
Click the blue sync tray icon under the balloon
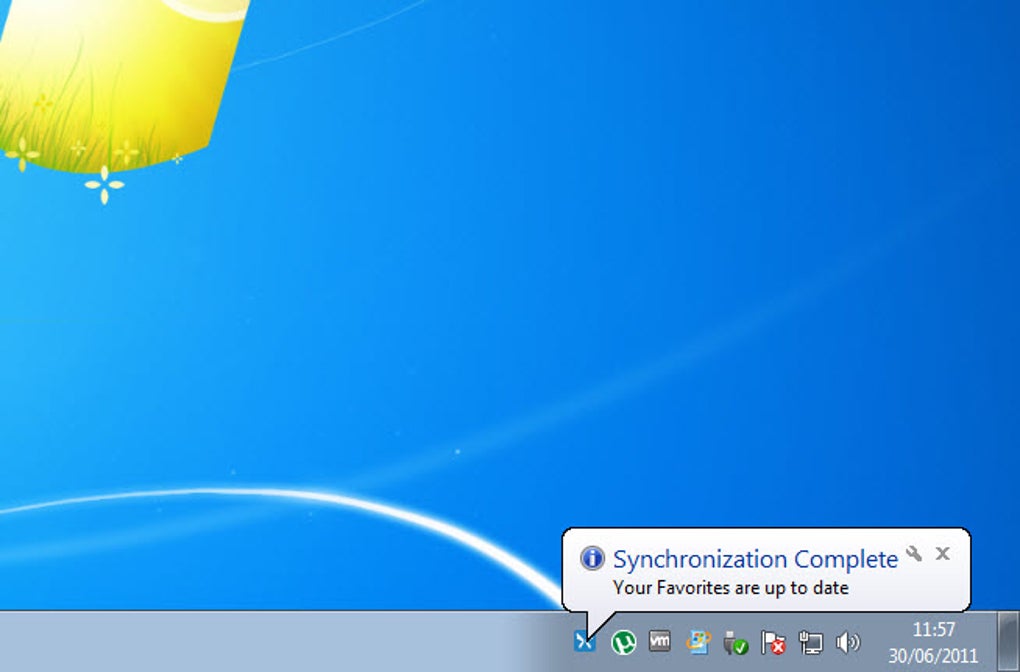point(584,642)
